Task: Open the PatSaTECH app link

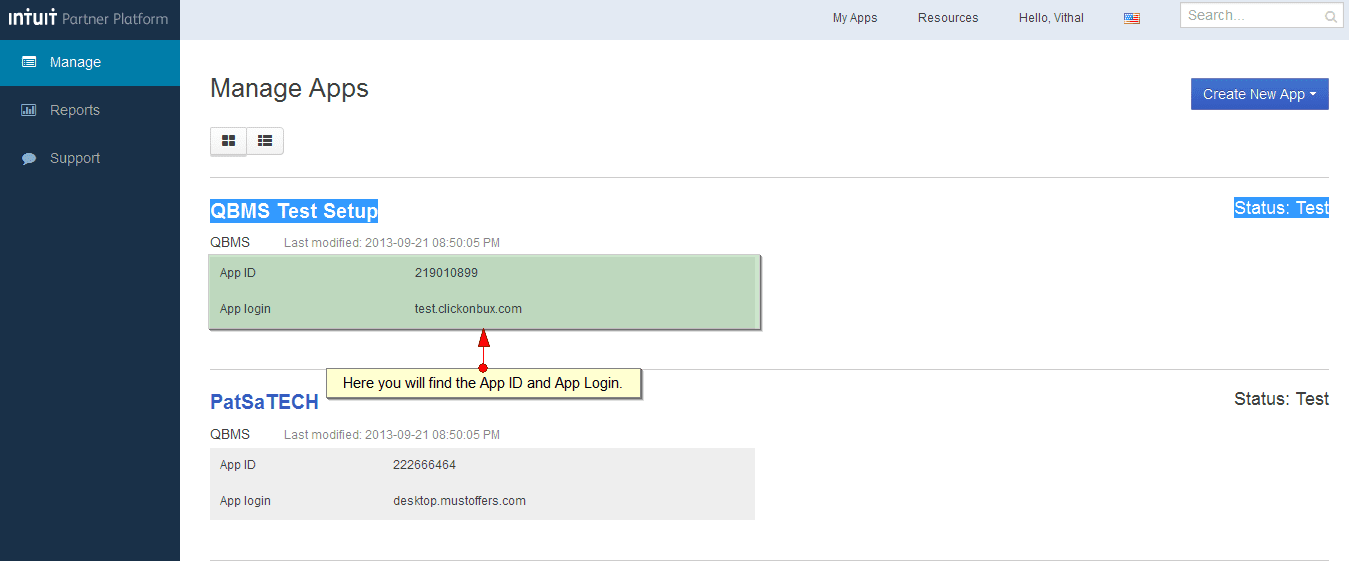Action: click(x=264, y=402)
